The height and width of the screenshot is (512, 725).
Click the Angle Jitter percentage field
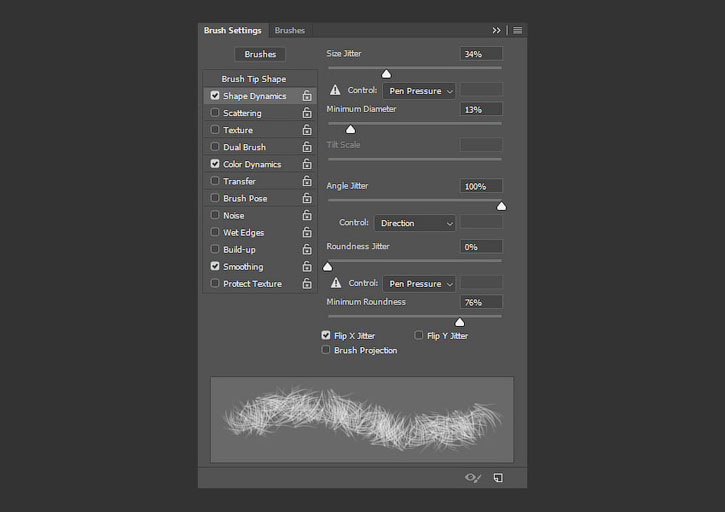(481, 186)
